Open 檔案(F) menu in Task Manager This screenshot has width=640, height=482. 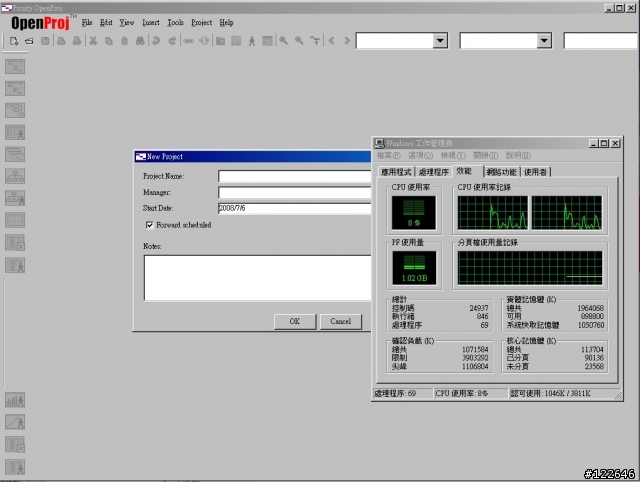(389, 155)
